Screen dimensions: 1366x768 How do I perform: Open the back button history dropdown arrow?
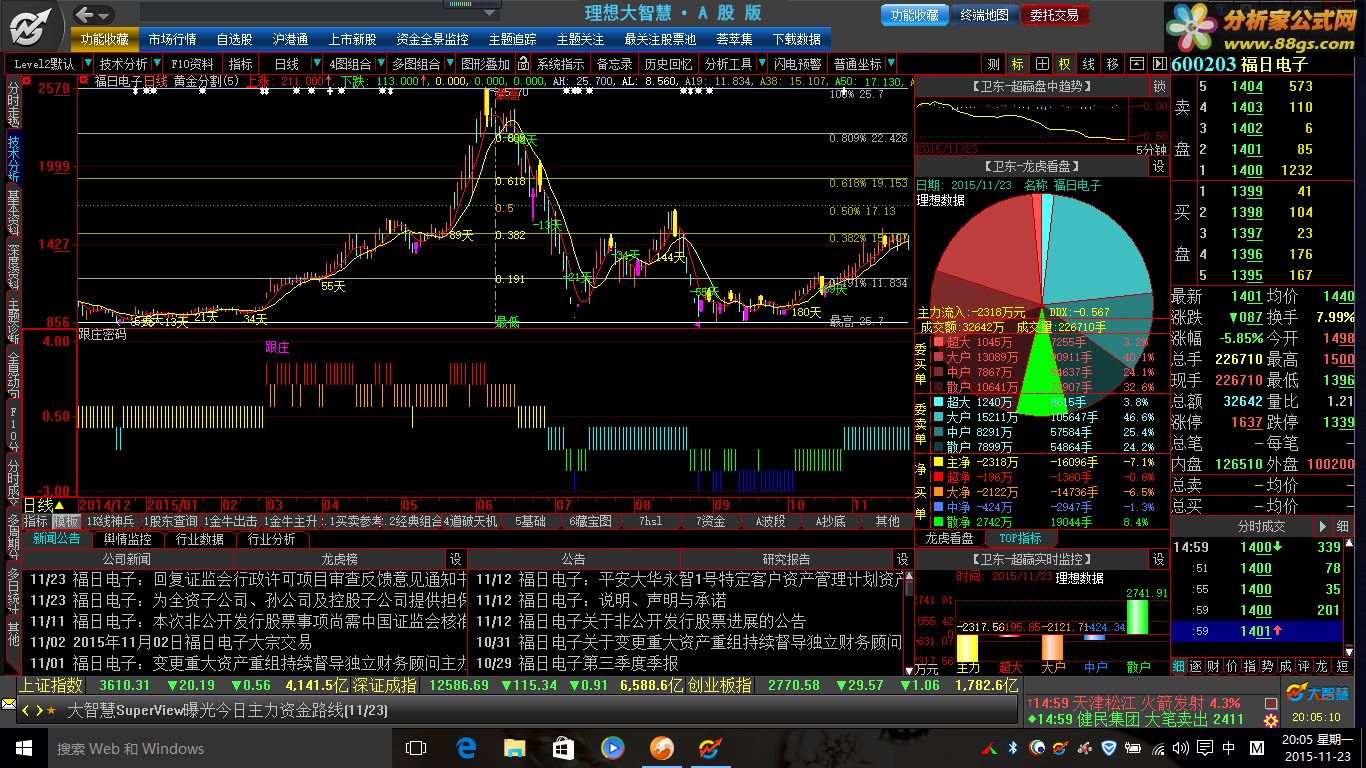point(105,14)
